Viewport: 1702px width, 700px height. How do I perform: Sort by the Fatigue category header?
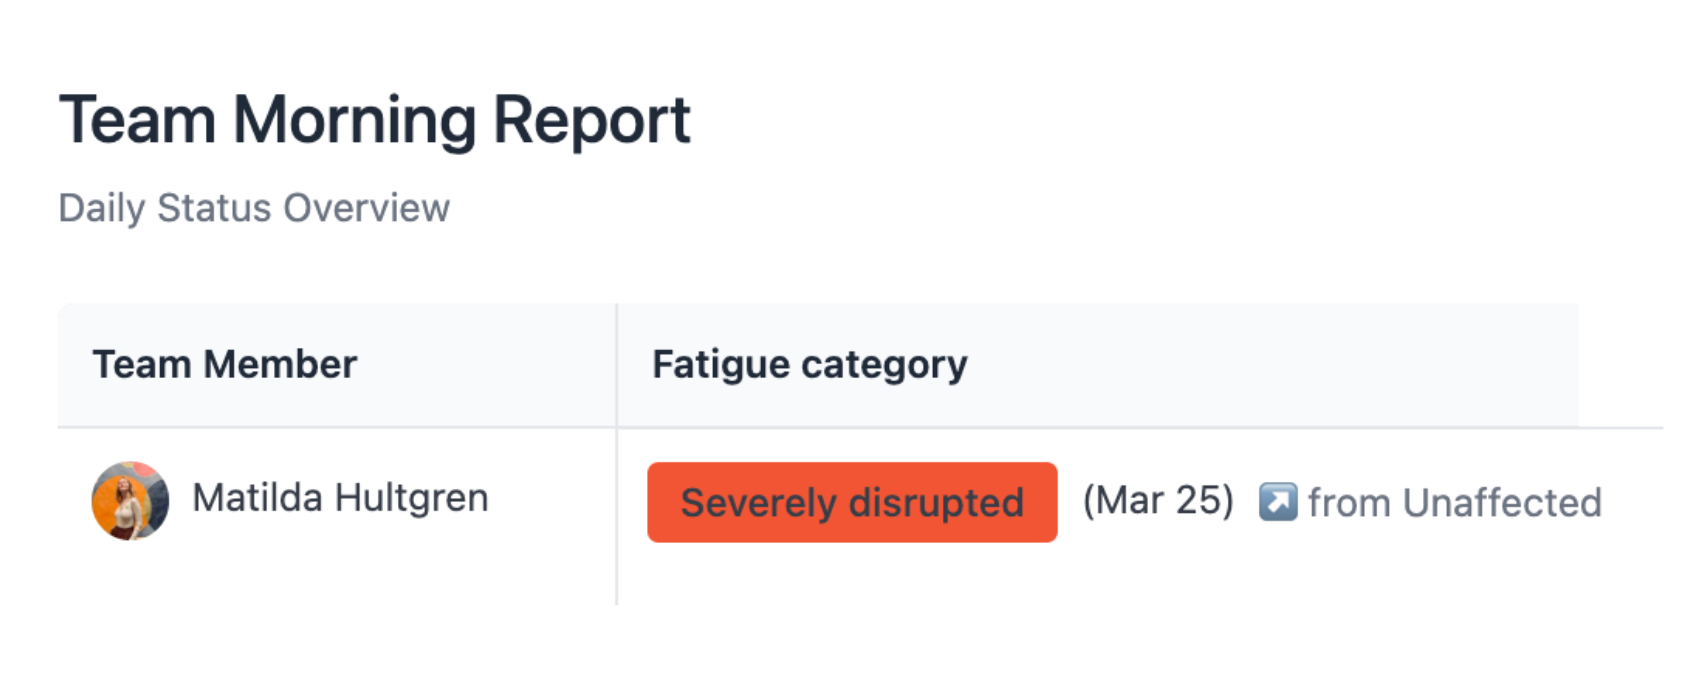click(810, 365)
